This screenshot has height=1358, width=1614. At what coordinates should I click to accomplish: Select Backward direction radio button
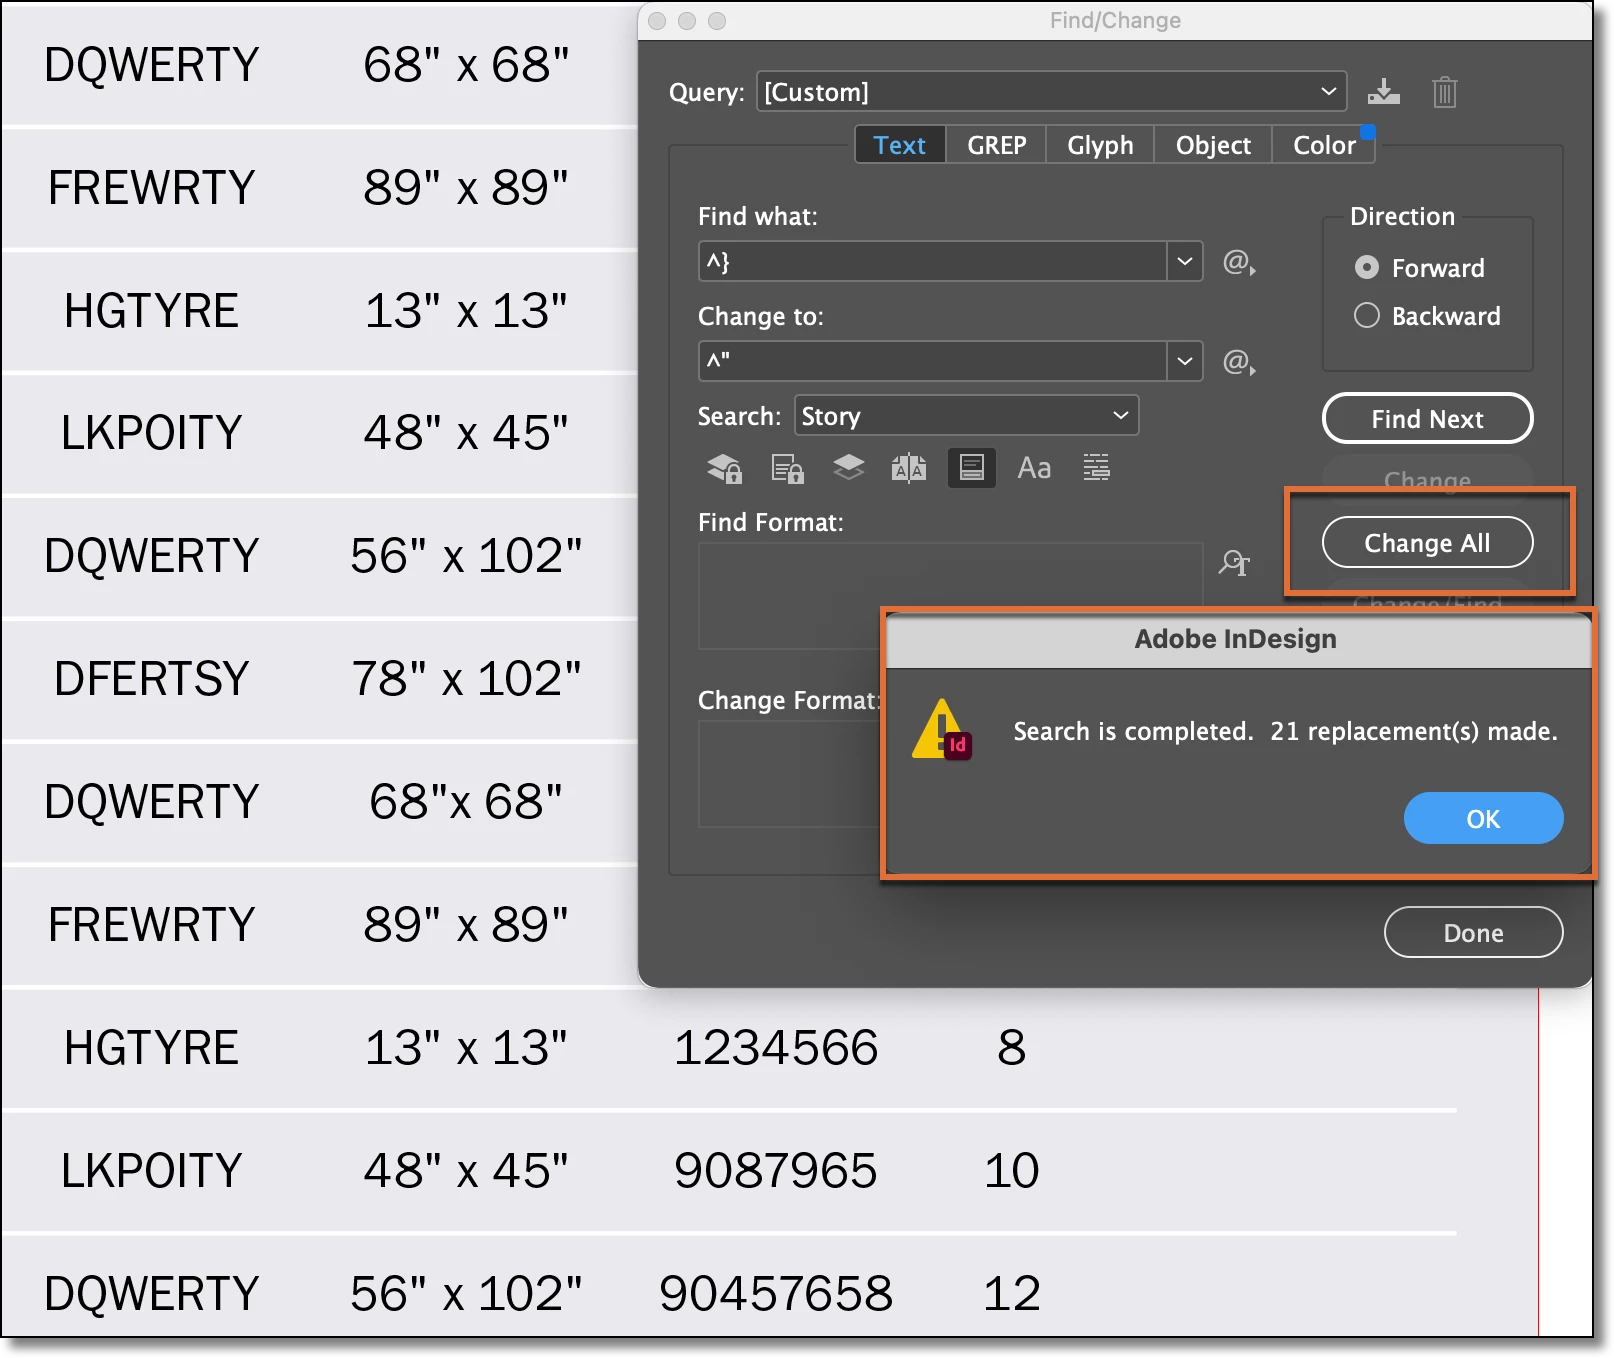(1366, 316)
